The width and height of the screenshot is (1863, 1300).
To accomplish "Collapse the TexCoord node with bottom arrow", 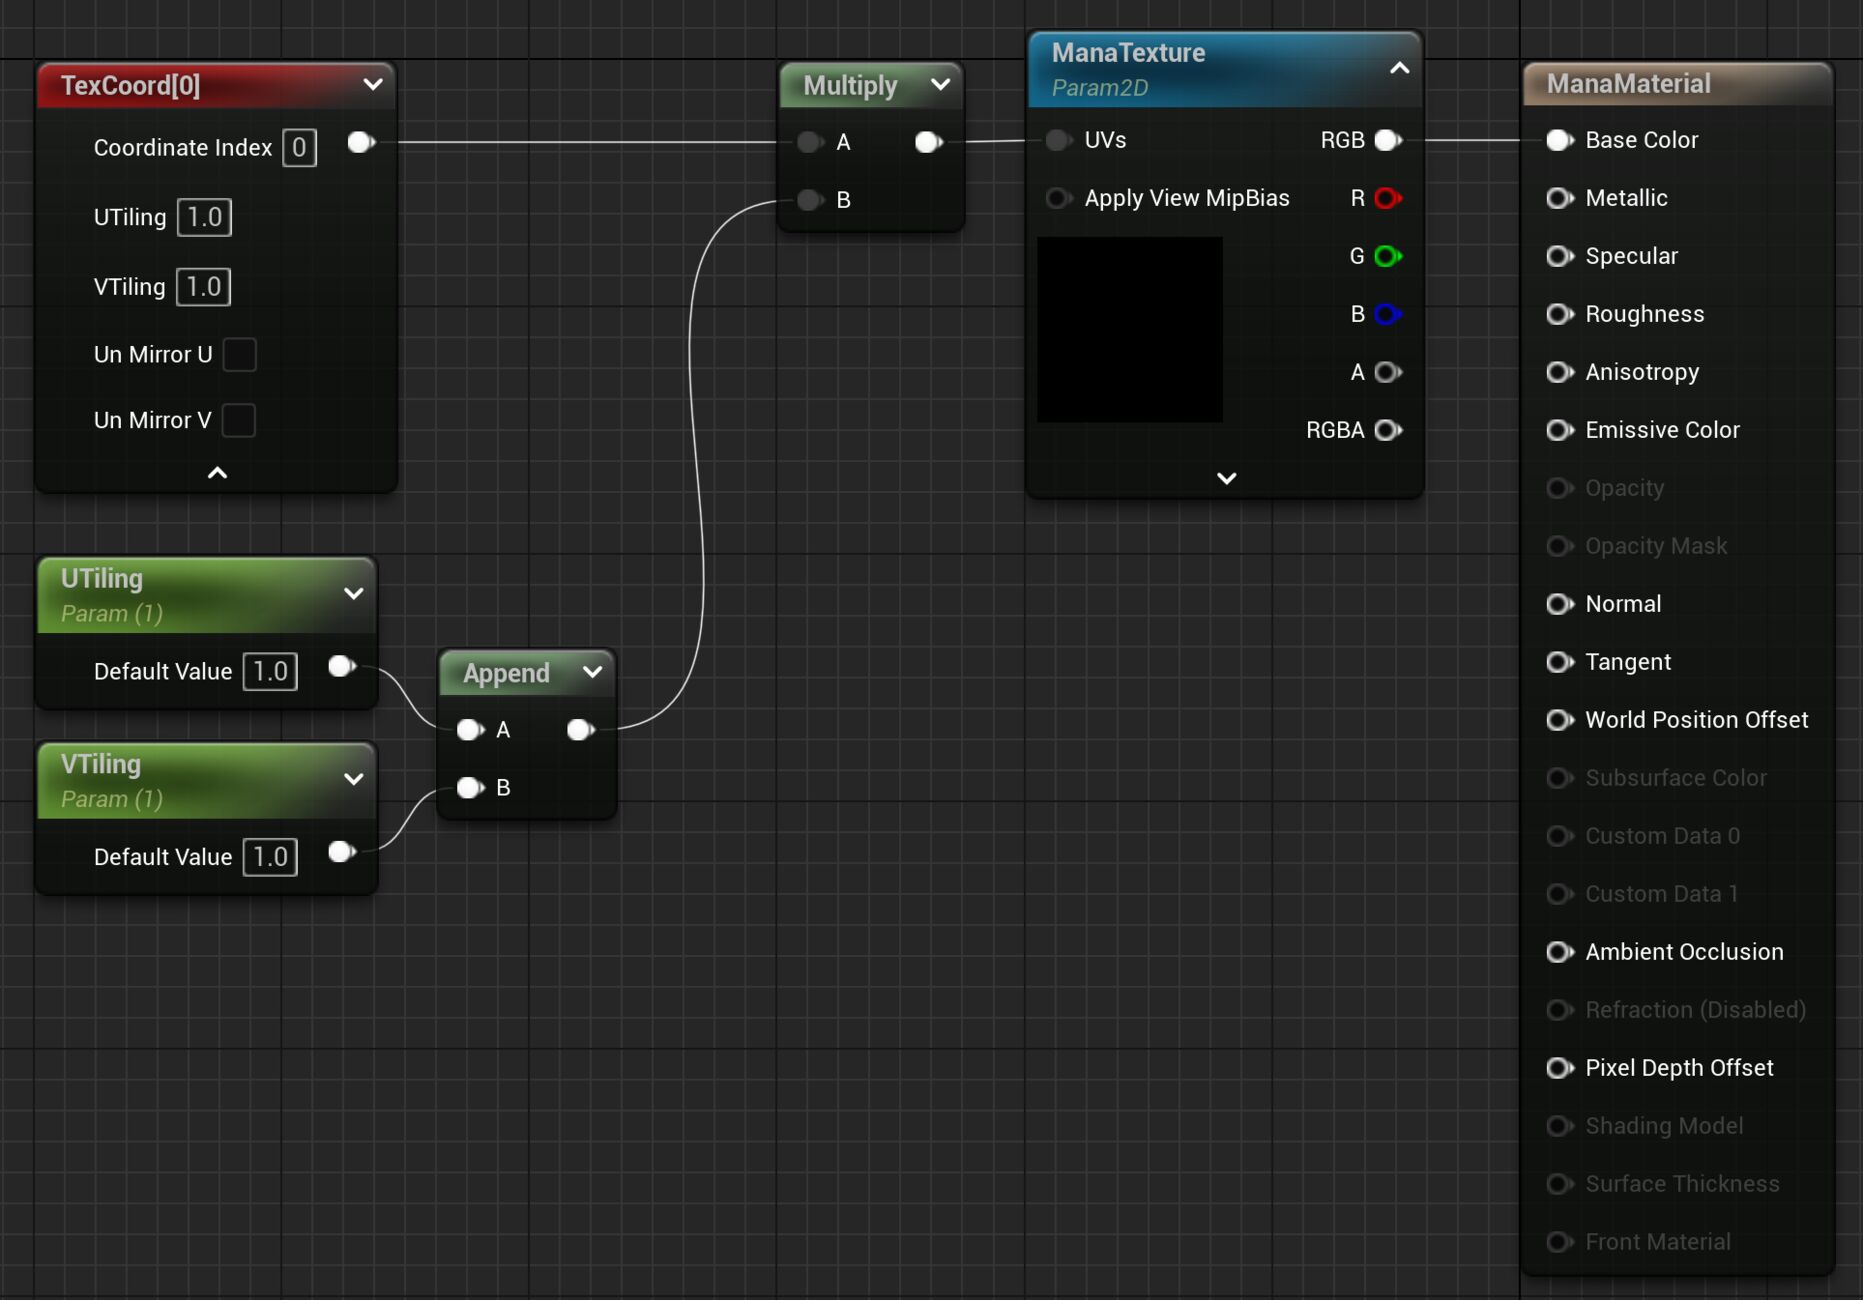I will click(x=217, y=473).
